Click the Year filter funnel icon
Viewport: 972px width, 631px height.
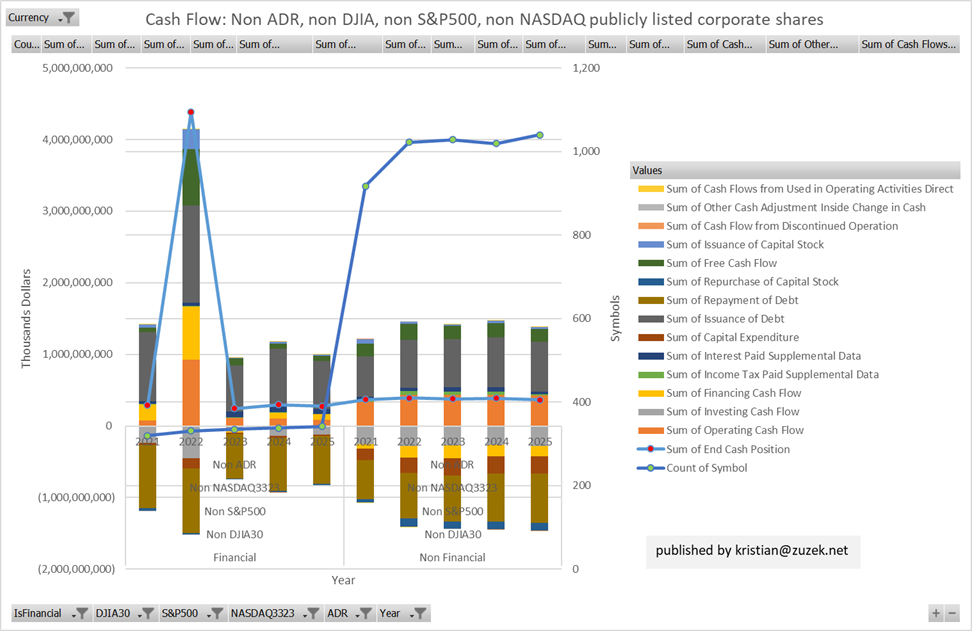pos(418,613)
